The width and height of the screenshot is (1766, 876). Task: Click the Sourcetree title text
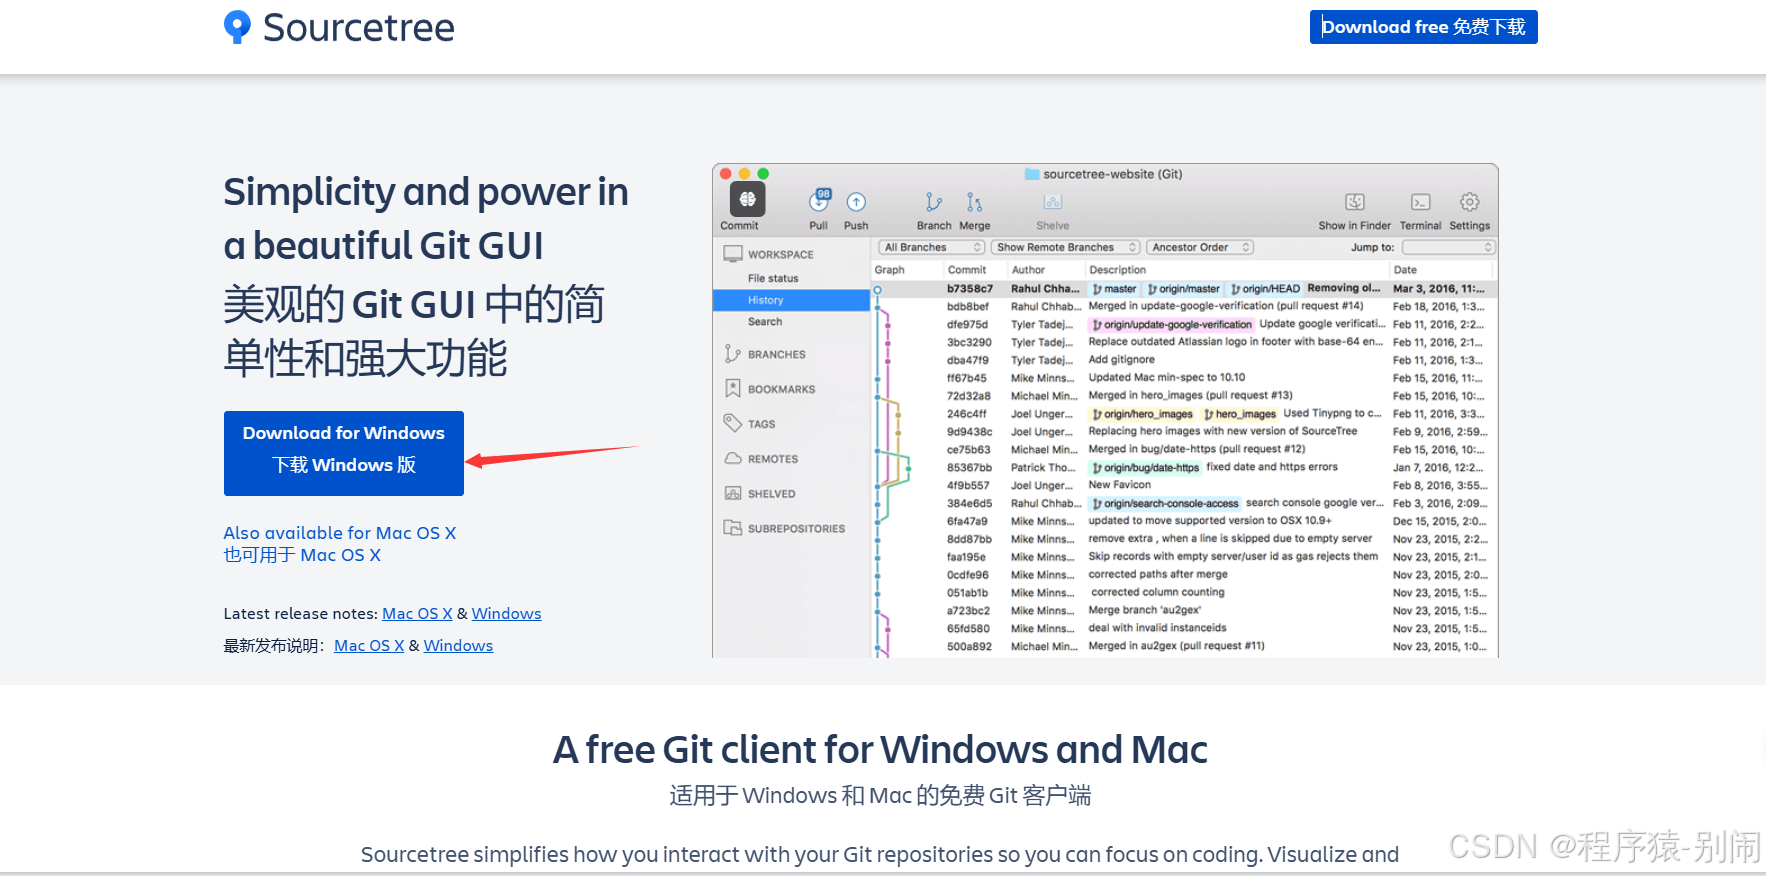coord(358,28)
